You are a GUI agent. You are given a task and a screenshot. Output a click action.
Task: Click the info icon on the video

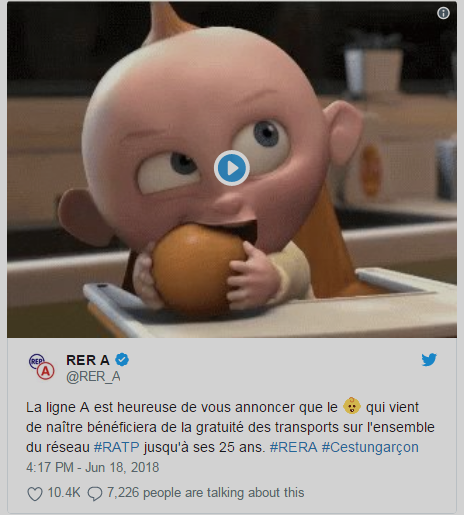443,13
